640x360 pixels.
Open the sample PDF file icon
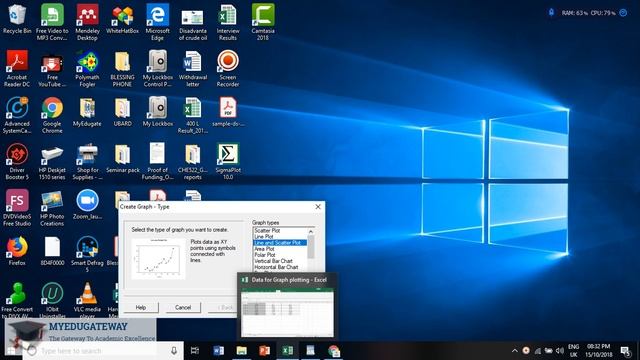point(228,112)
